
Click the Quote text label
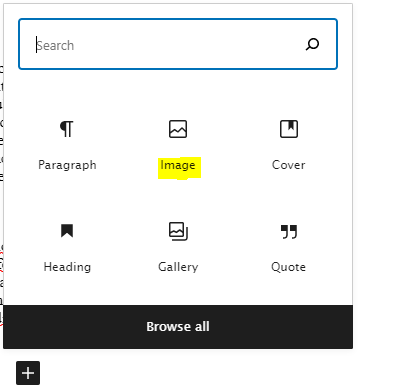[x=289, y=267]
